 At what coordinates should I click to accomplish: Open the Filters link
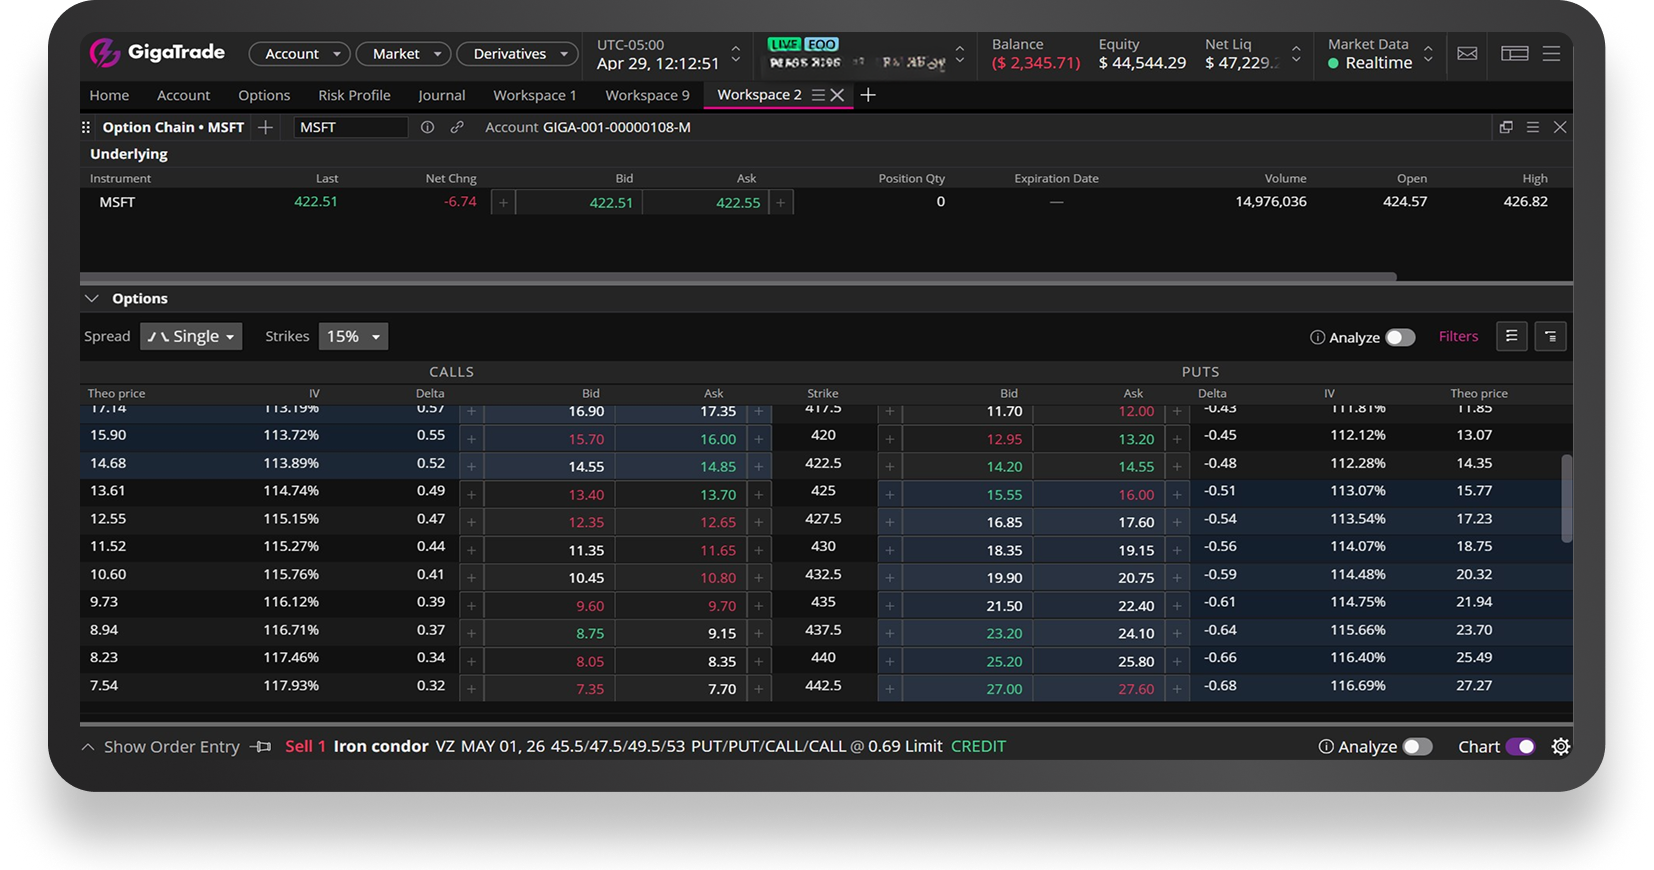click(x=1458, y=337)
